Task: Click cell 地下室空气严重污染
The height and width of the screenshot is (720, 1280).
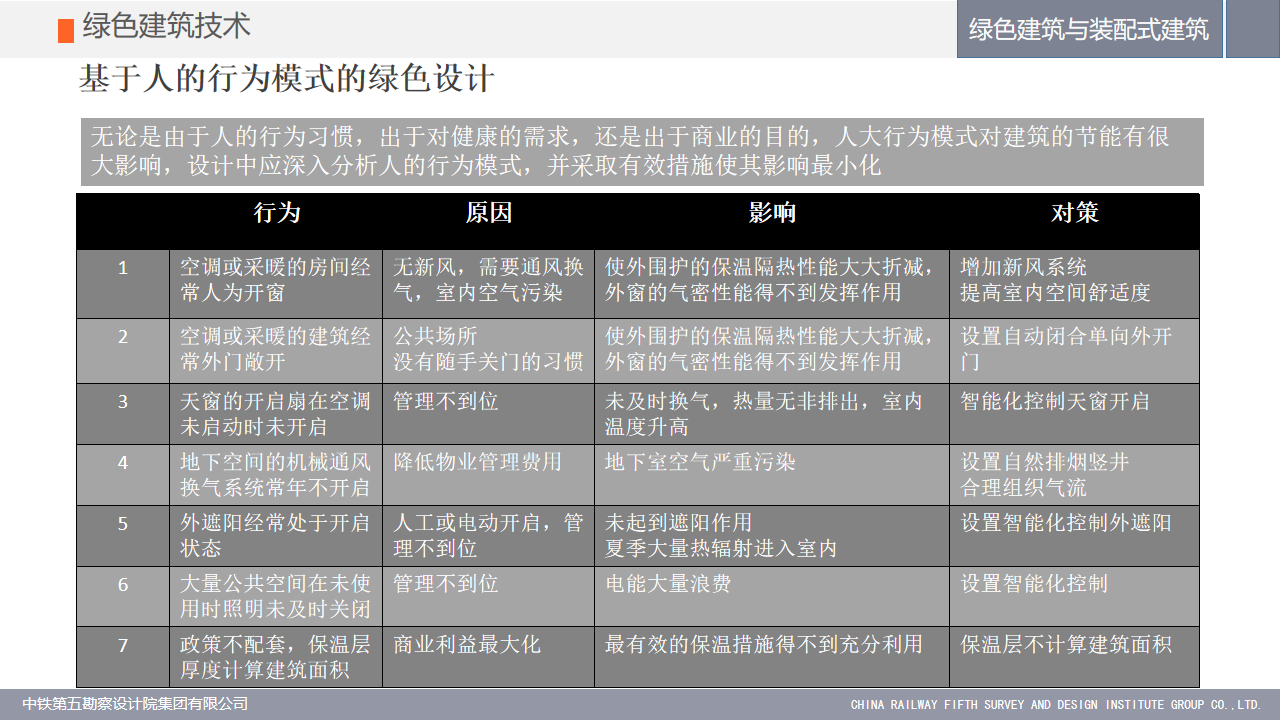Action: coord(772,475)
